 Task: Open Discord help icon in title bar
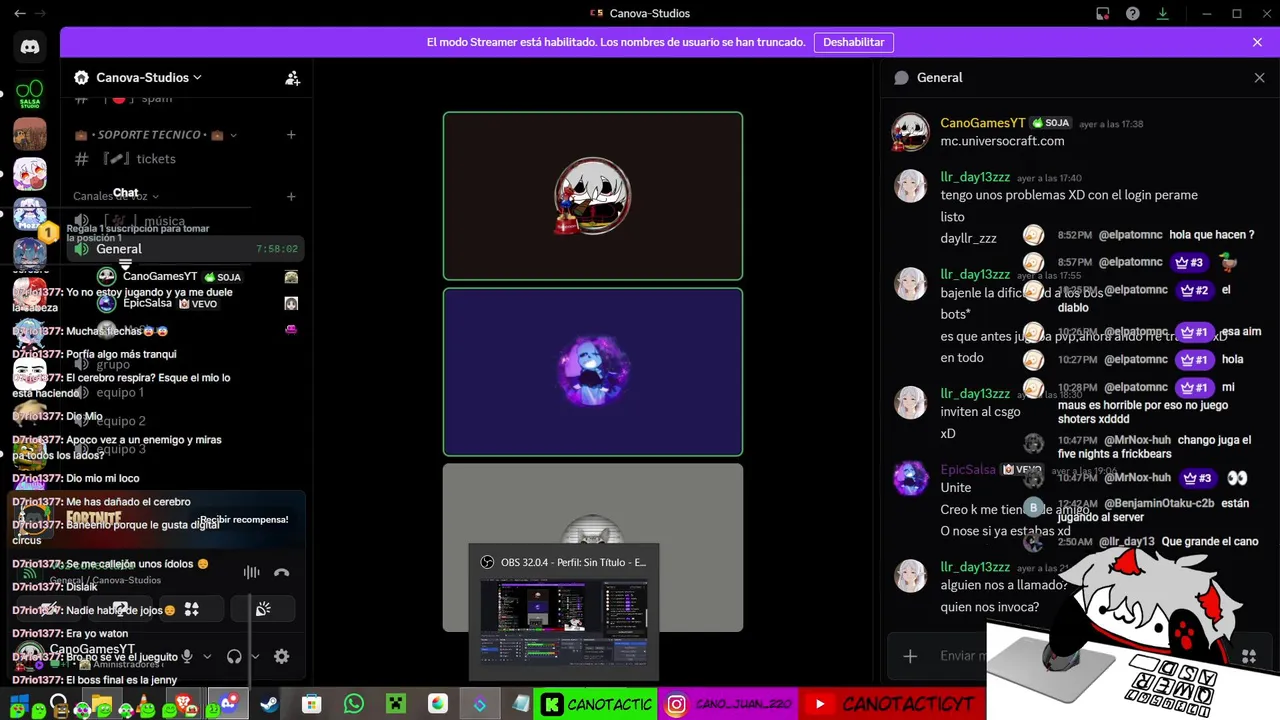point(1133,14)
